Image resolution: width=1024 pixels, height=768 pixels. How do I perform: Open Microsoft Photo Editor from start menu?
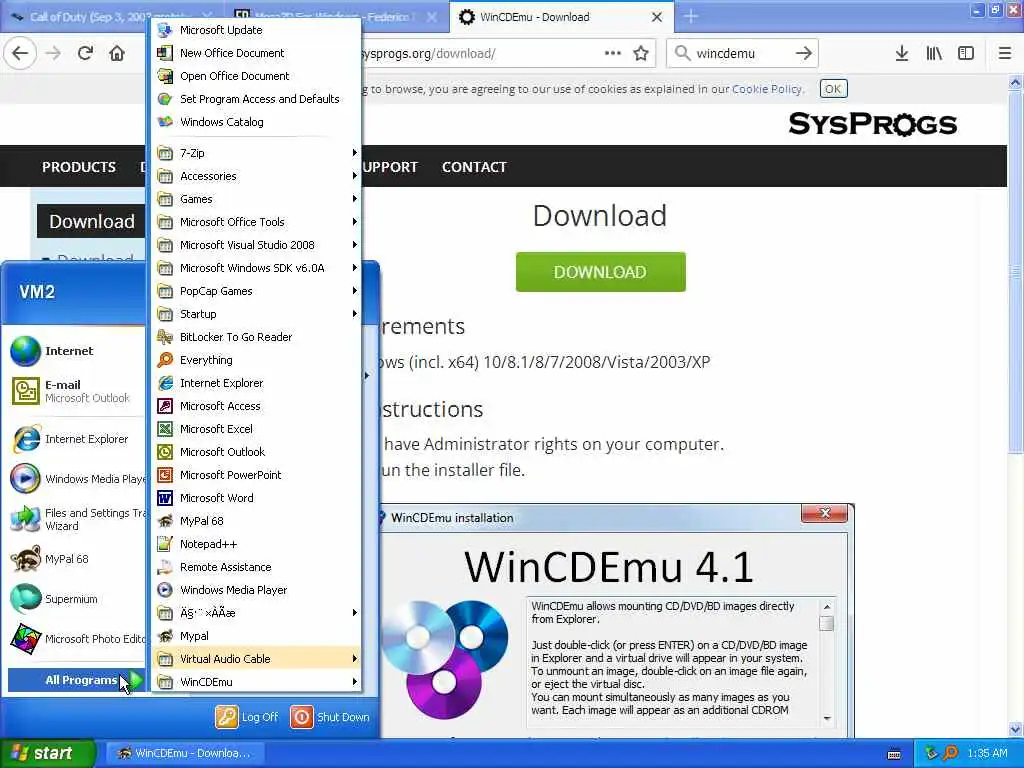76,639
